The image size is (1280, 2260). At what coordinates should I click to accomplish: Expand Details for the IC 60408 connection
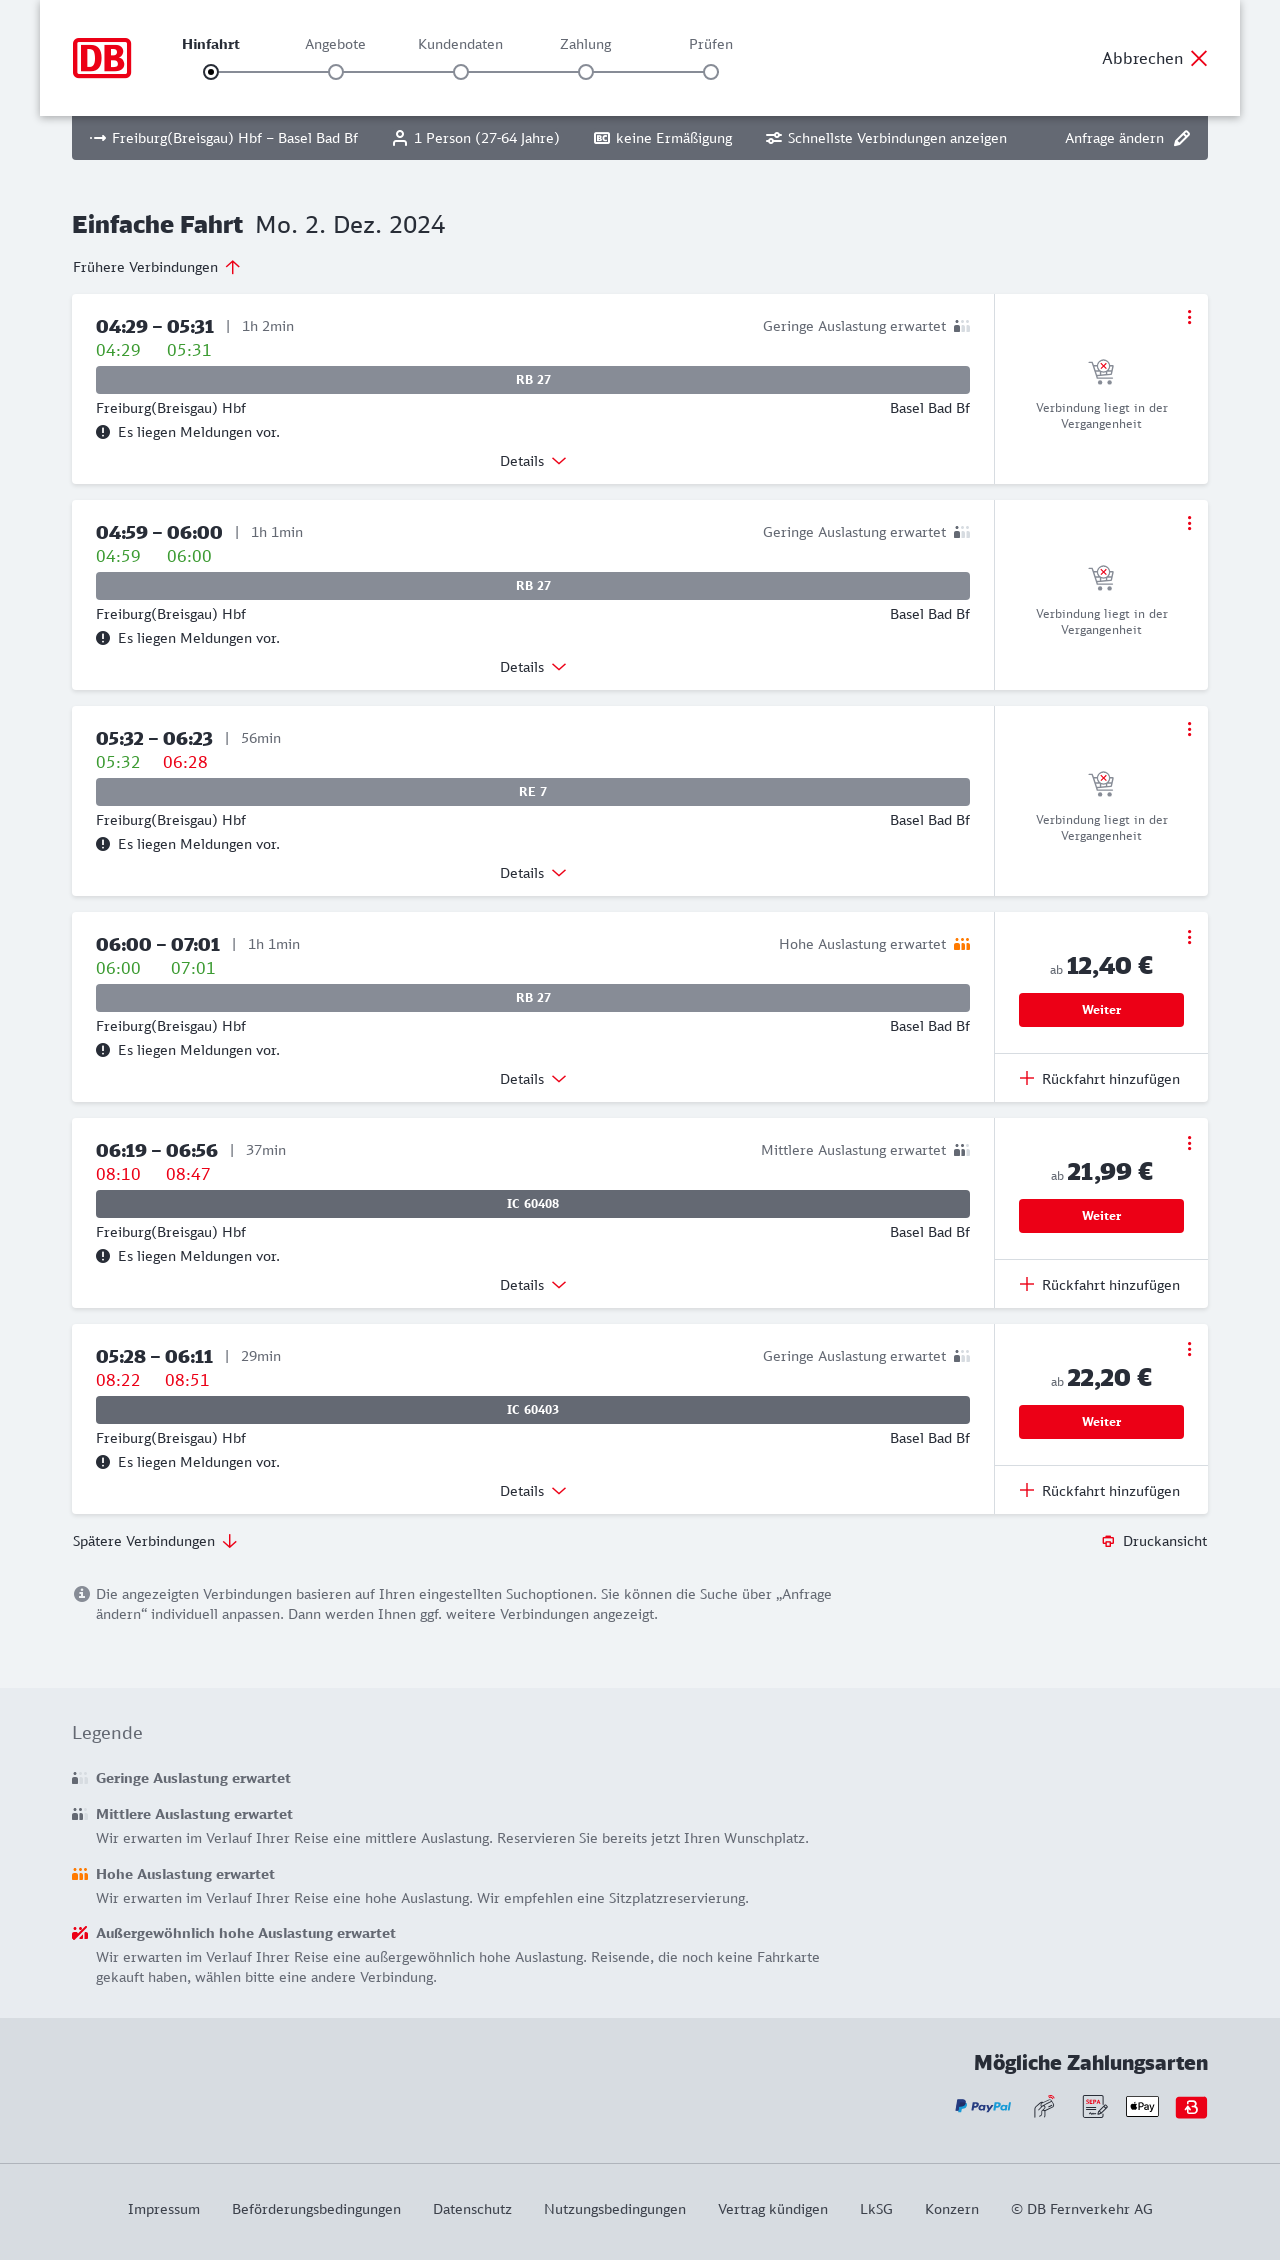[x=533, y=1285]
